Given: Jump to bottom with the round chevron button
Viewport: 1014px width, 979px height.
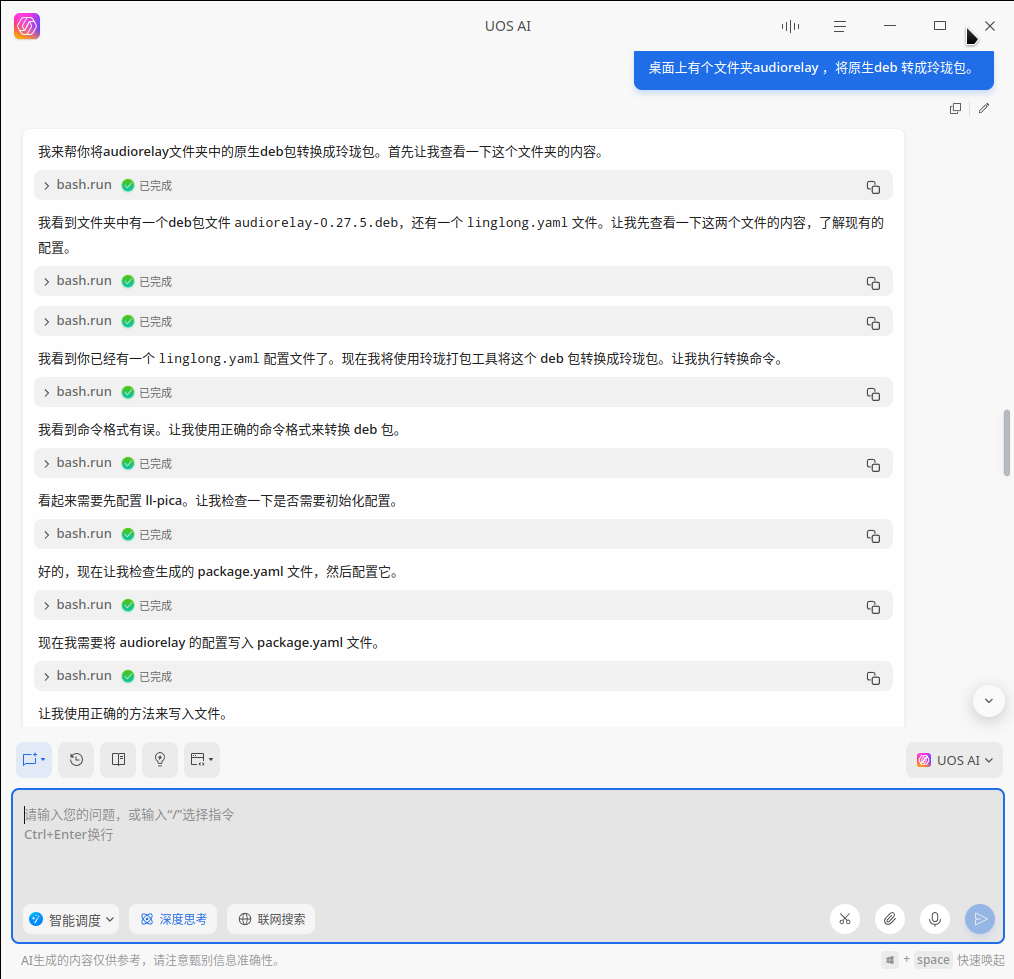Looking at the screenshot, I should click(x=988, y=701).
